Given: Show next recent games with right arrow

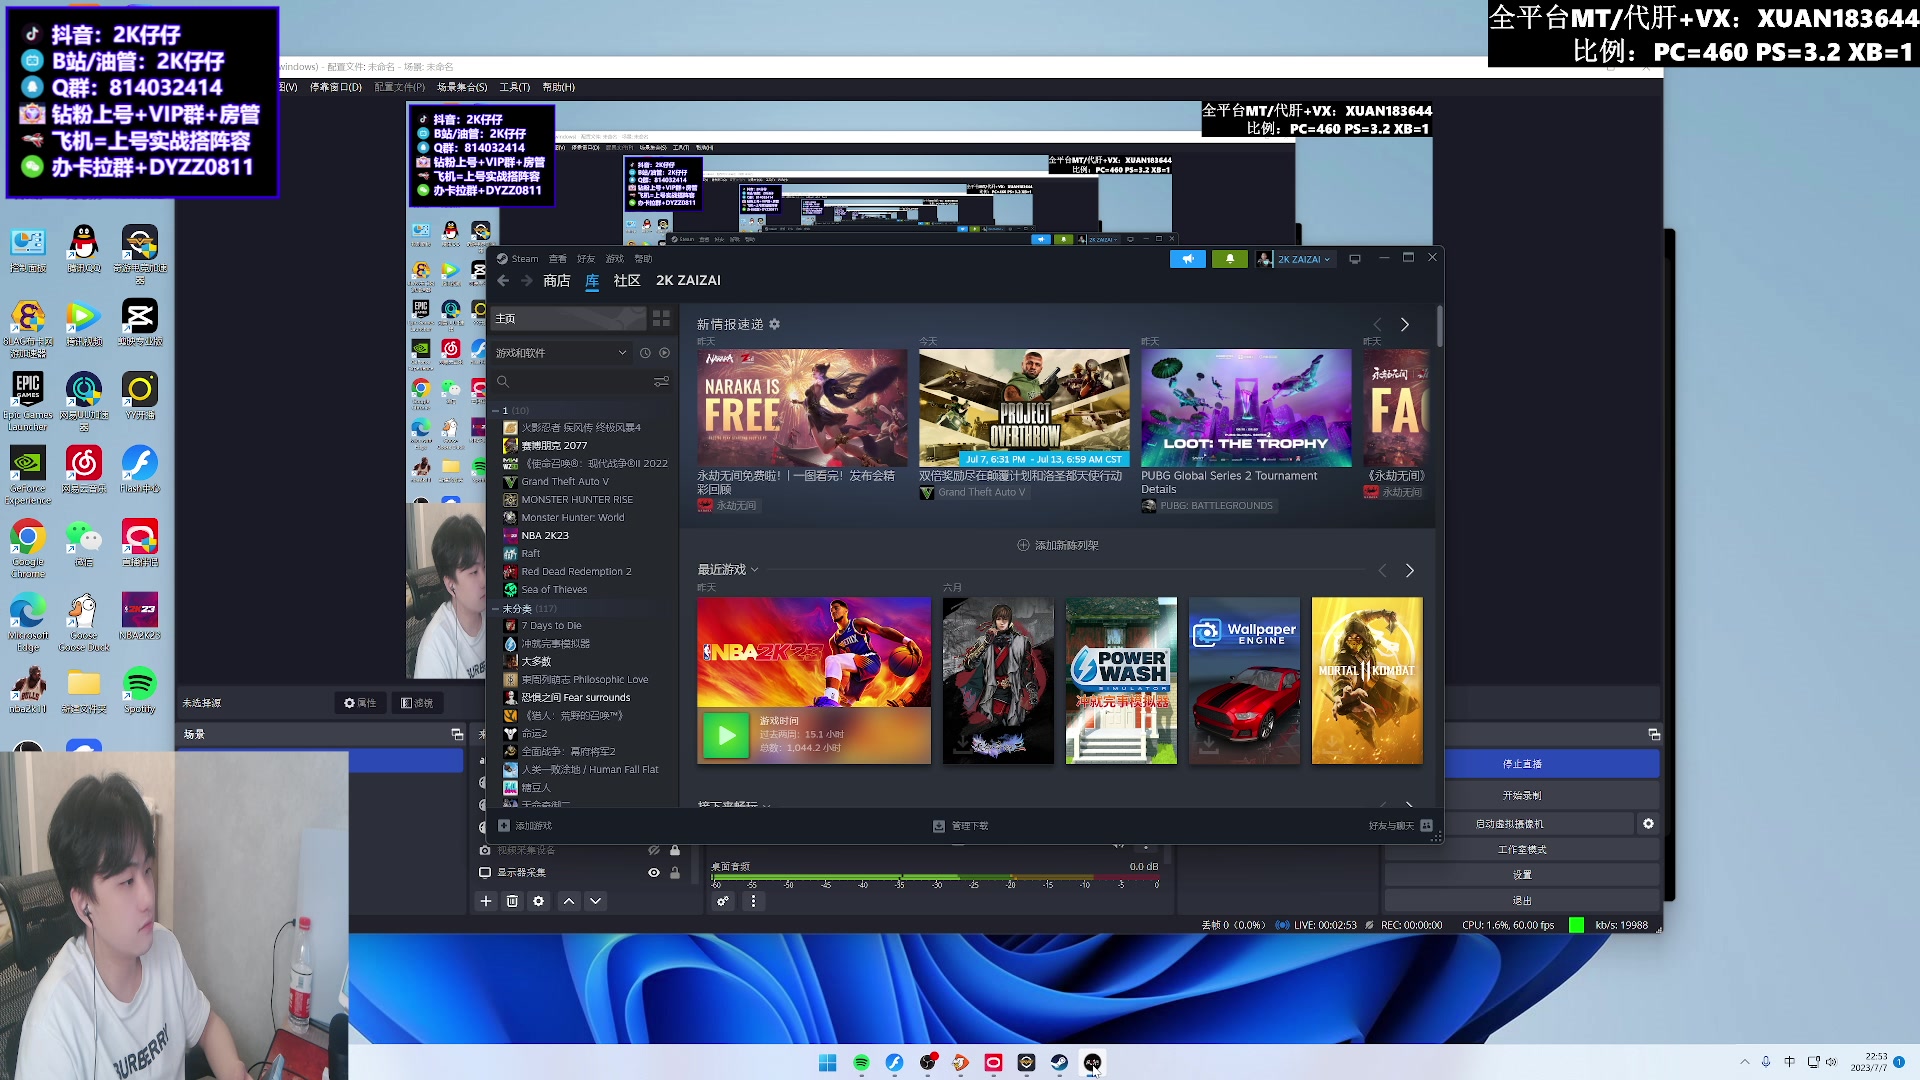Looking at the screenshot, I should coord(1410,570).
